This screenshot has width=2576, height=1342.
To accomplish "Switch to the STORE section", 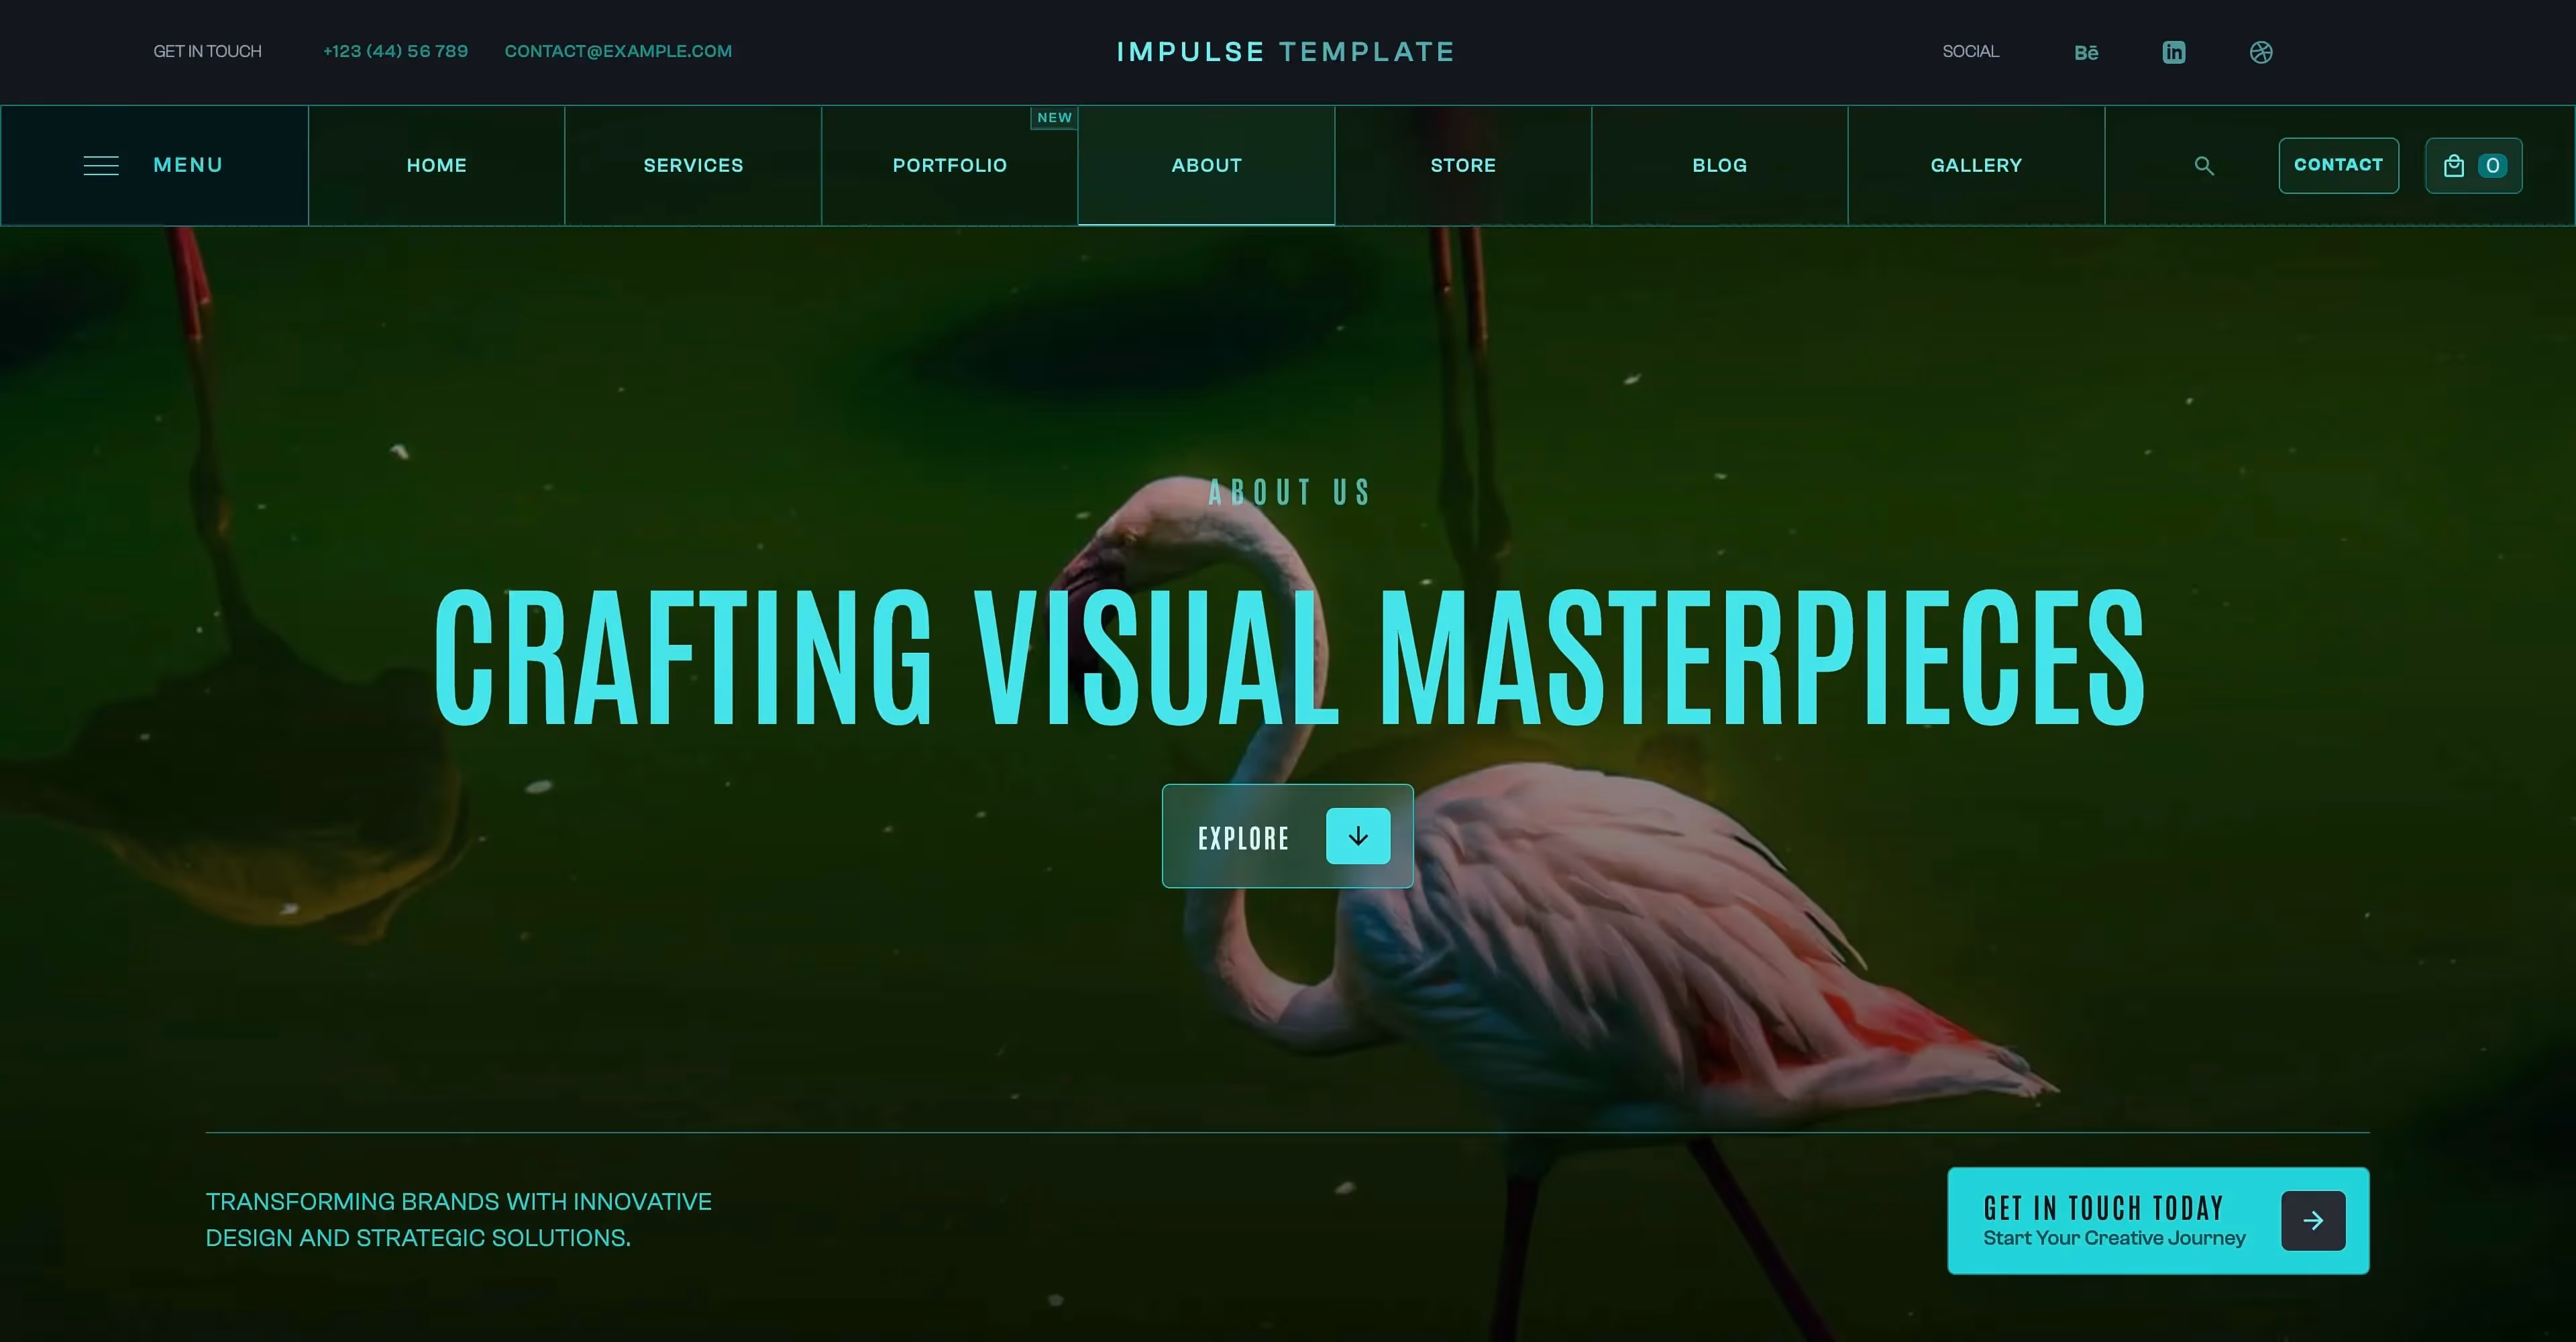I will pyautogui.click(x=1463, y=165).
